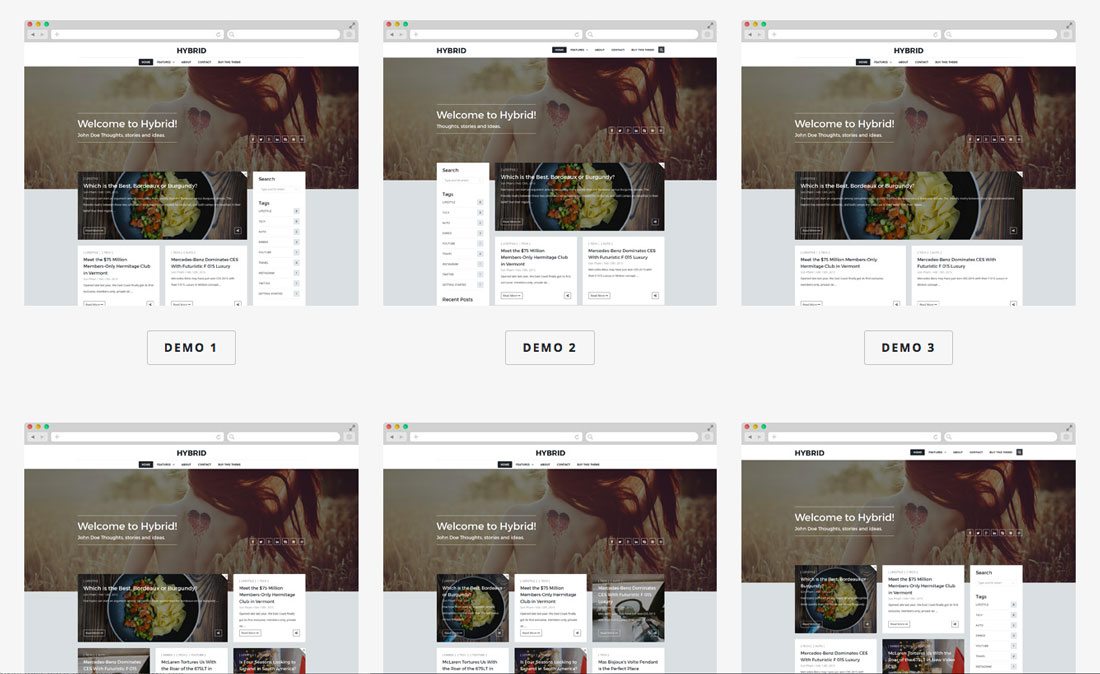Click 'McLaren Tortures Us' post title in bottom-left preview
This screenshot has height=674, width=1100.
(189, 665)
